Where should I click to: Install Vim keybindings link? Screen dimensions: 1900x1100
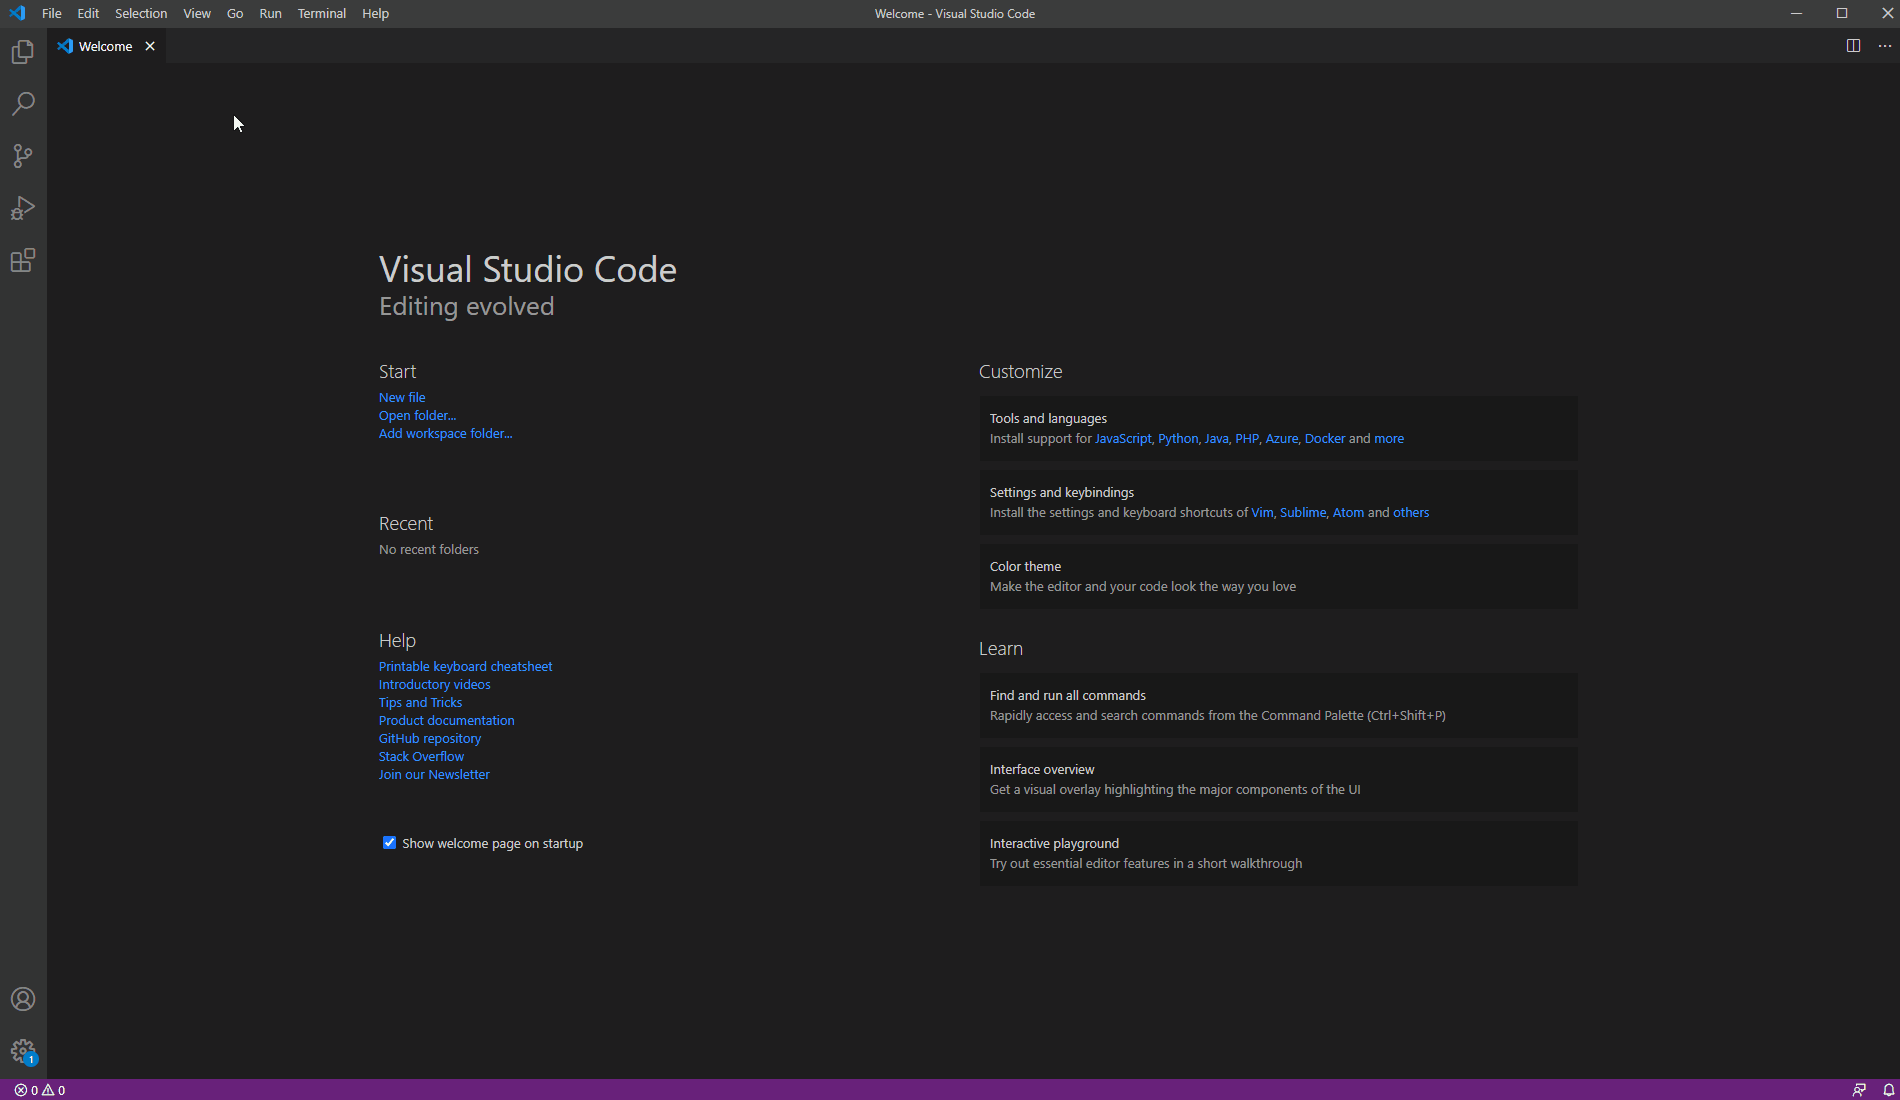coord(1262,512)
